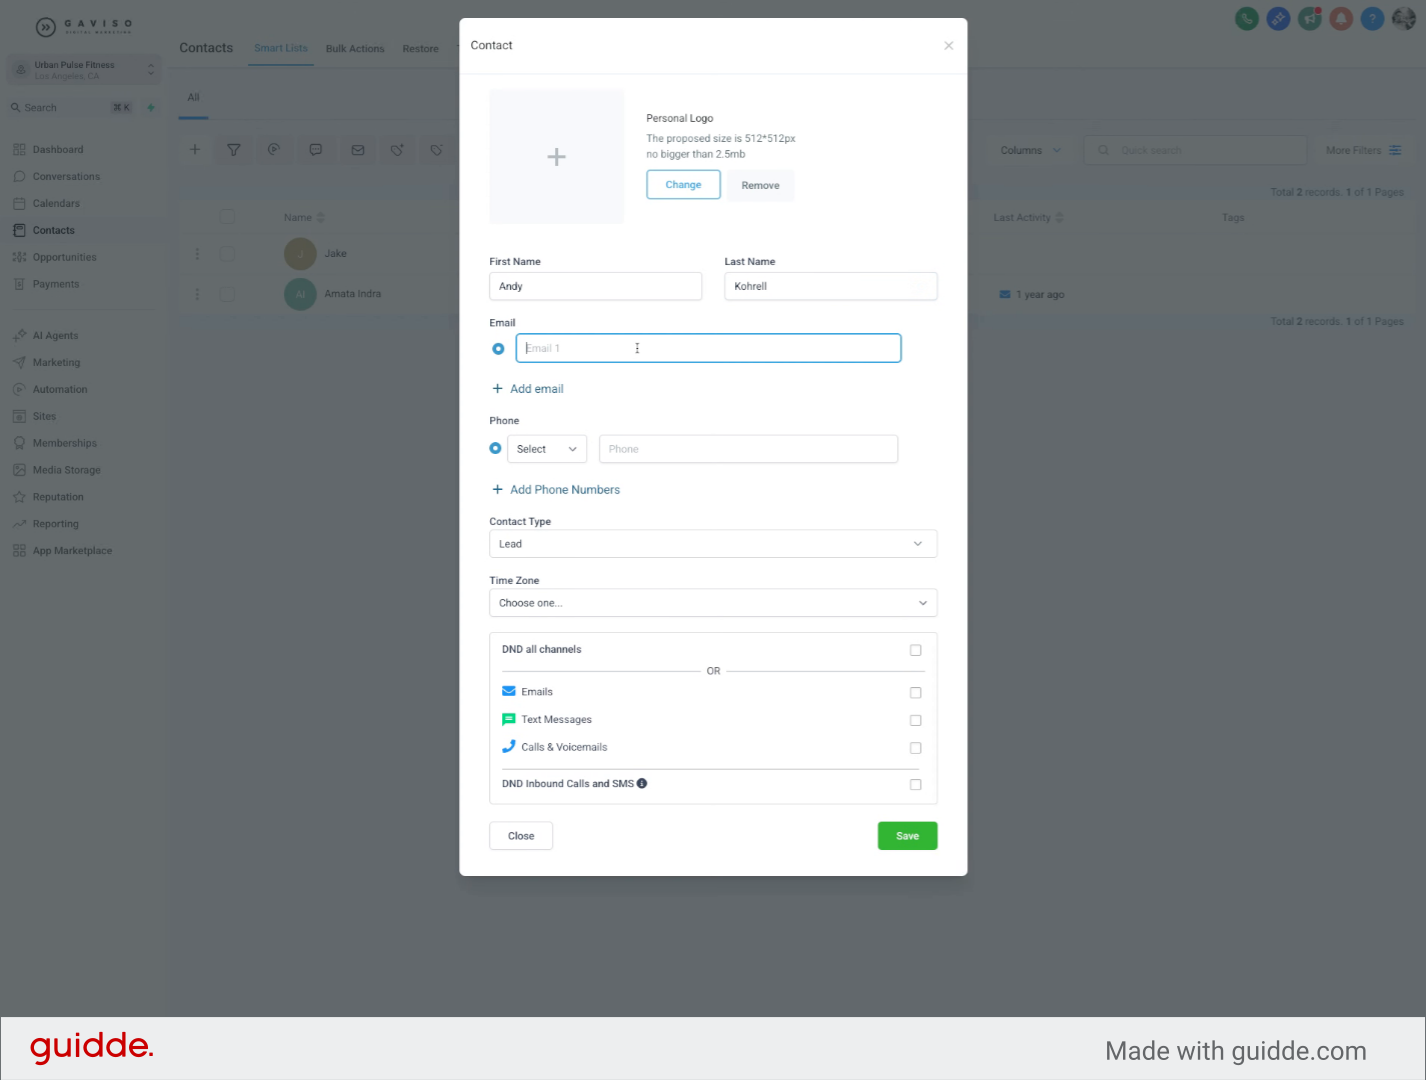The width and height of the screenshot is (1426, 1080).
Task: Click the add to automation play icon
Action: (274, 150)
